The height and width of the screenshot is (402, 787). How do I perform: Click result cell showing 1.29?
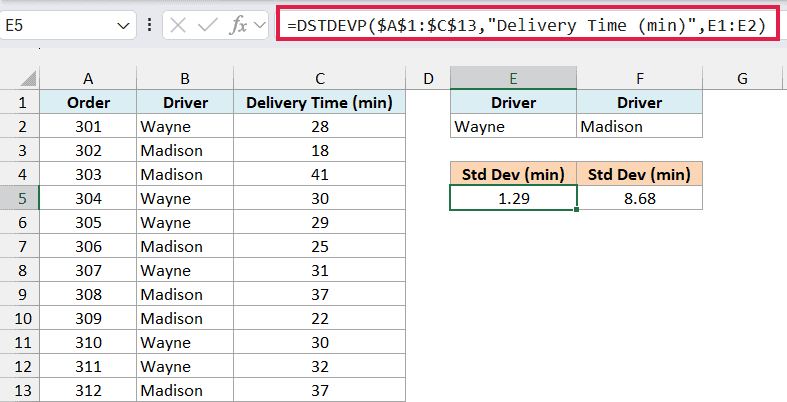coord(513,198)
